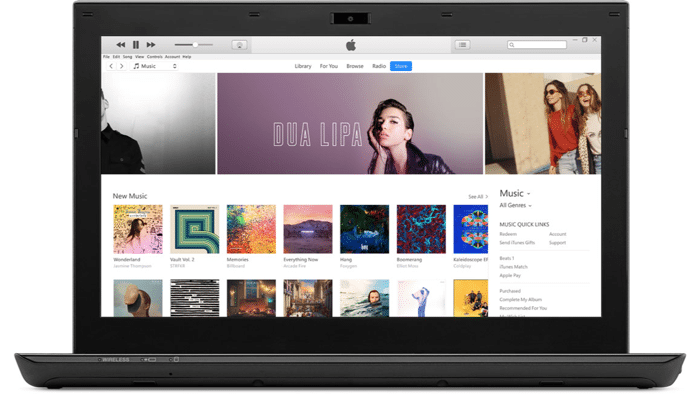Open the Hang album cover
This screenshot has width=700, height=394.
[x=365, y=229]
